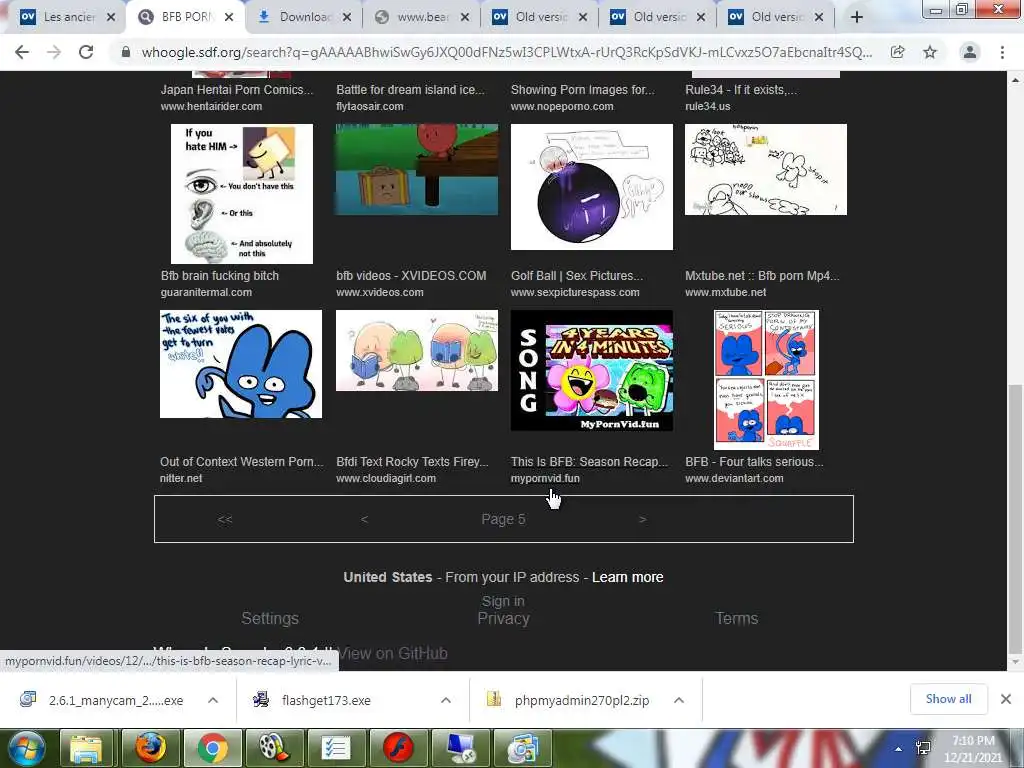This screenshot has height=768, width=1024.
Task: Open the 'If you hate HIM' meme thumbnail
Action: click(242, 194)
